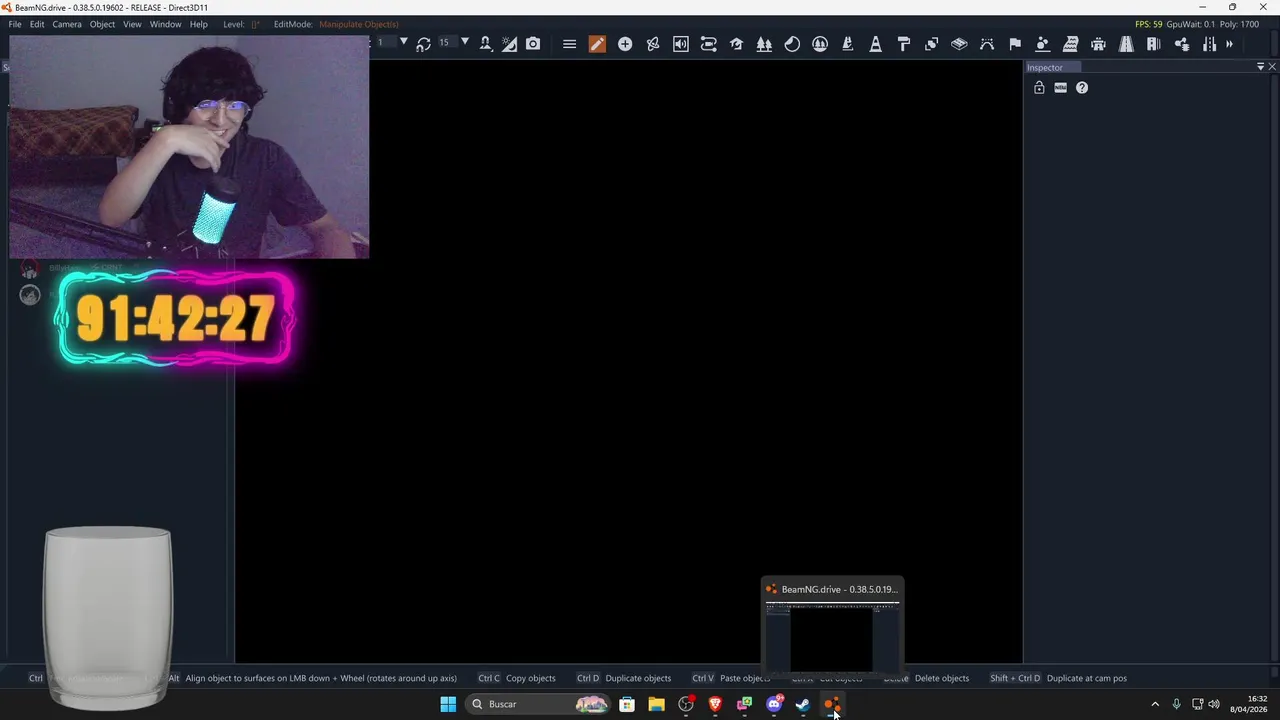
Task: Click the terrain snap person-shaped icon
Action: click(x=485, y=44)
